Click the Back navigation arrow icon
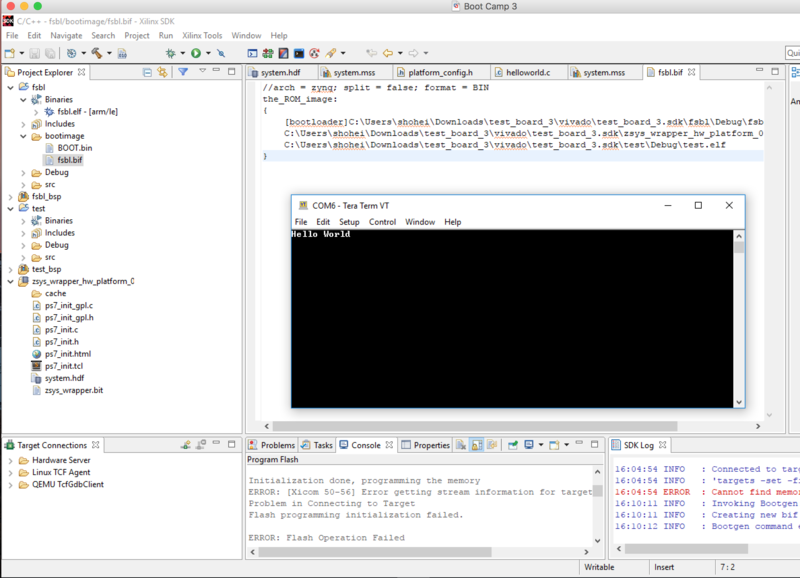 (388, 53)
